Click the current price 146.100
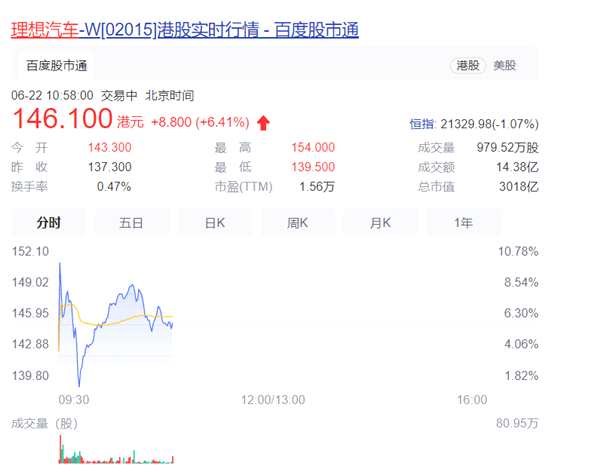Image resolution: width=600 pixels, height=468 pixels. [x=62, y=118]
